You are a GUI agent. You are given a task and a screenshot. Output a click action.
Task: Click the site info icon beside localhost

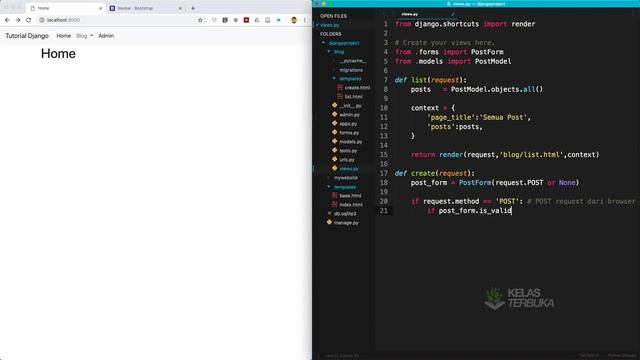[42, 20]
